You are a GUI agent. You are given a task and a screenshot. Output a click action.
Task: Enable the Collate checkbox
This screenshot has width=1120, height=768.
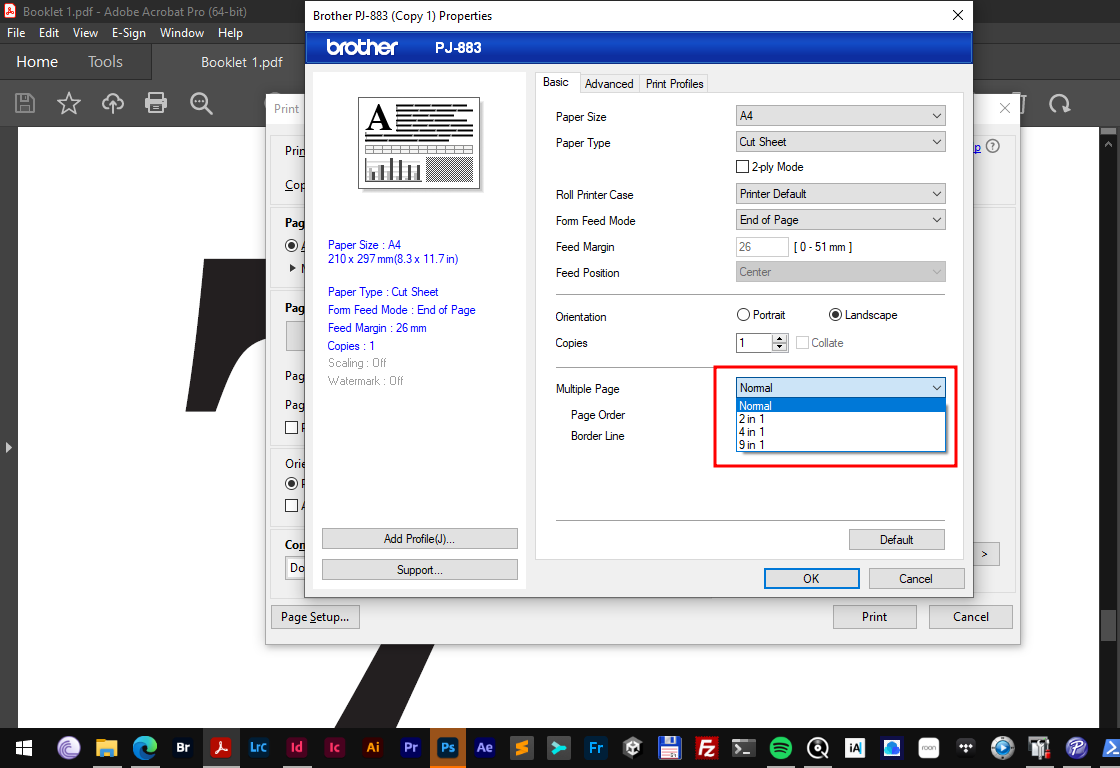[800, 342]
